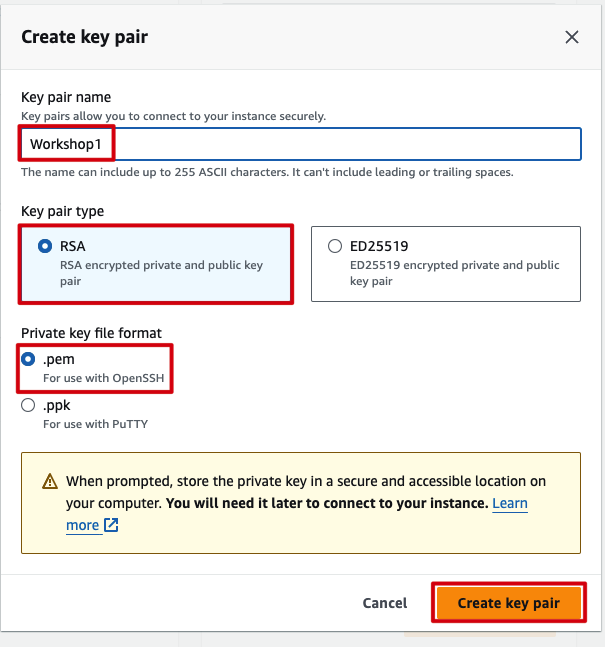Click the 'For use with PuTTY' text

94,424
